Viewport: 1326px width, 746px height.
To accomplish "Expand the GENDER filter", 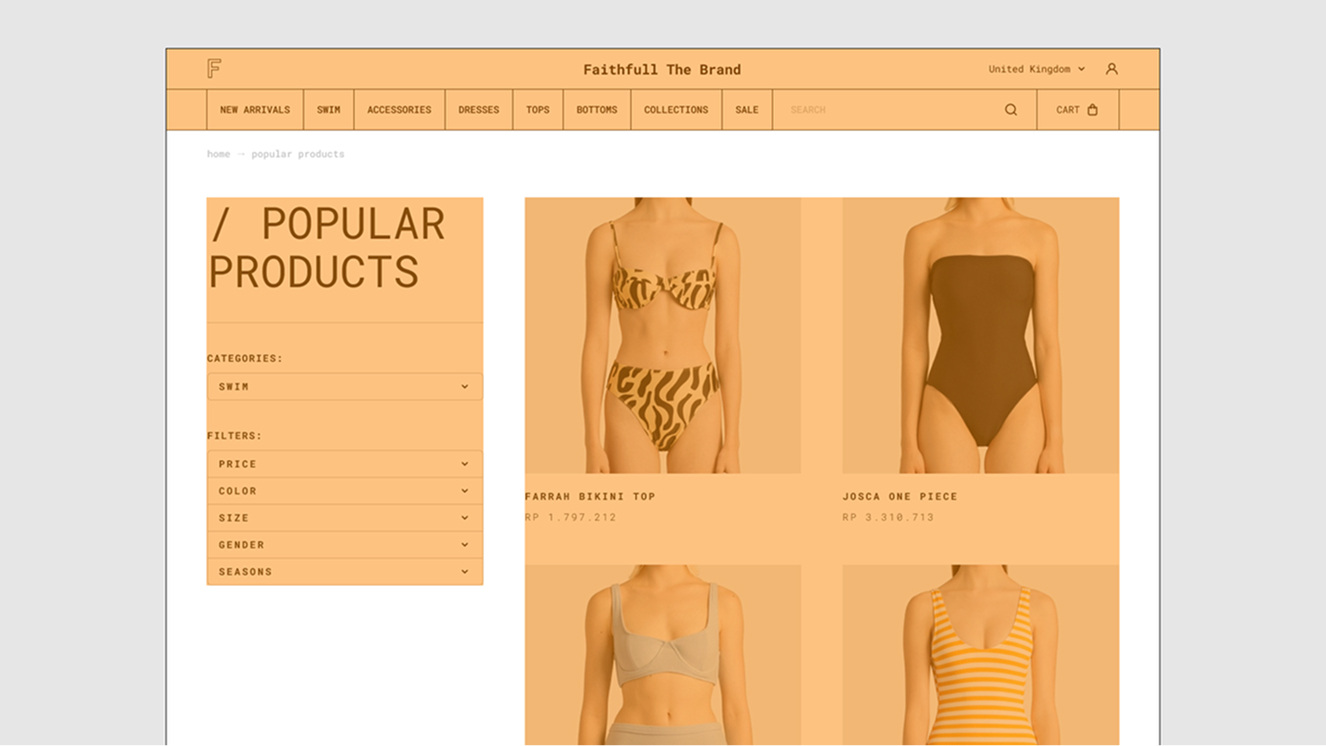I will (x=344, y=545).
